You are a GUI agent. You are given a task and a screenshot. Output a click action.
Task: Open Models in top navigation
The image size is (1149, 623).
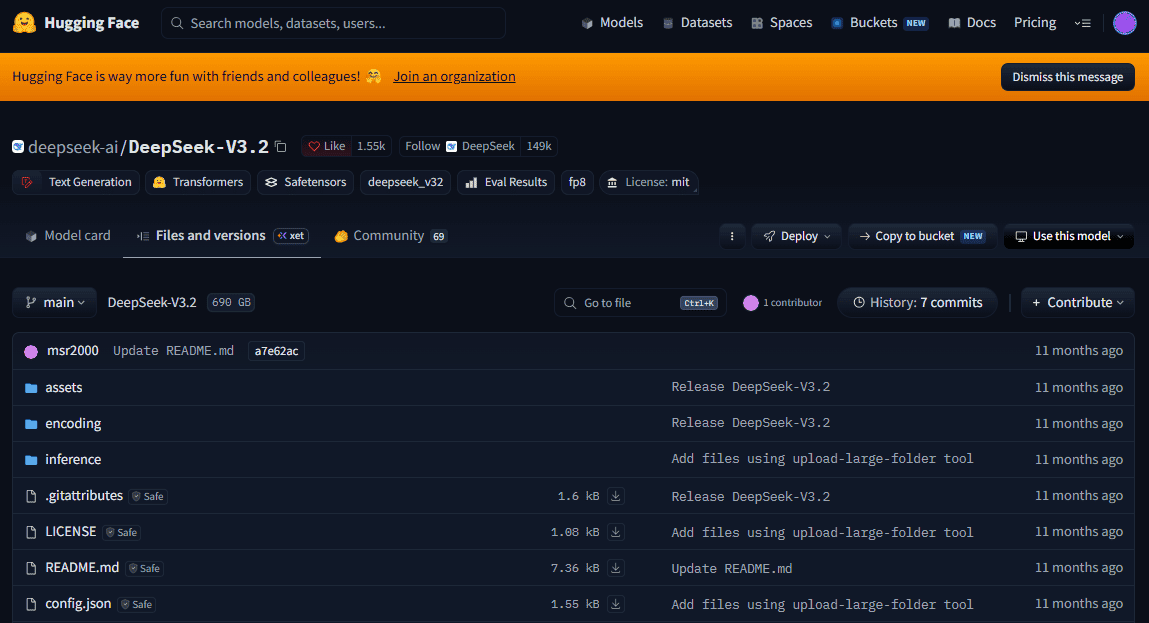pyautogui.click(x=612, y=23)
